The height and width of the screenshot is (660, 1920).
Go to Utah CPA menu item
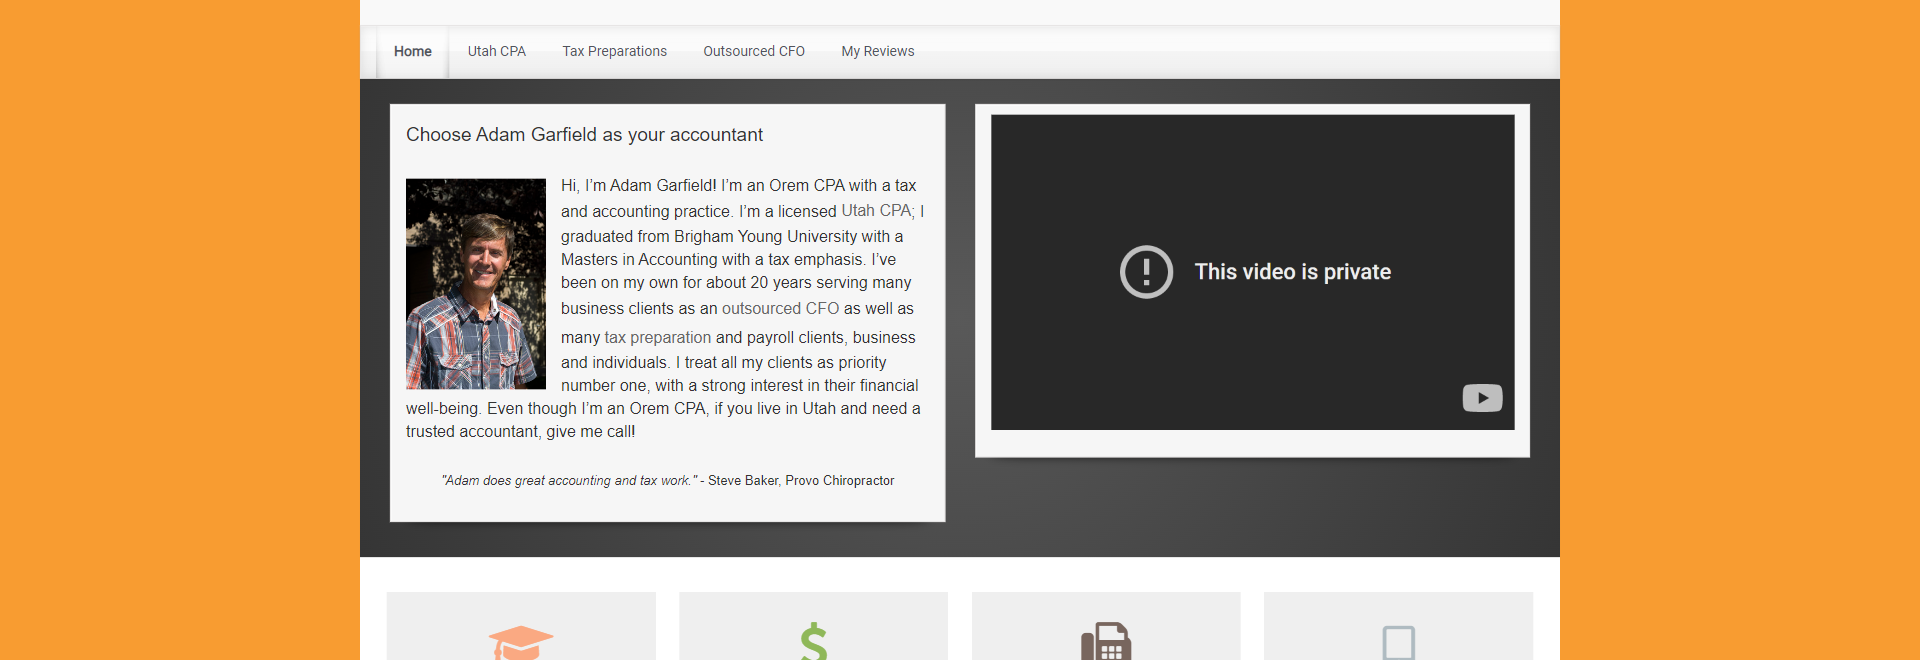[x=497, y=52]
